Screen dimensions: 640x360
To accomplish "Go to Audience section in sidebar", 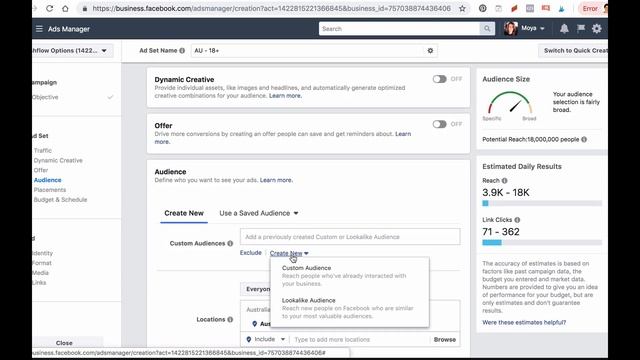I will coord(47,180).
